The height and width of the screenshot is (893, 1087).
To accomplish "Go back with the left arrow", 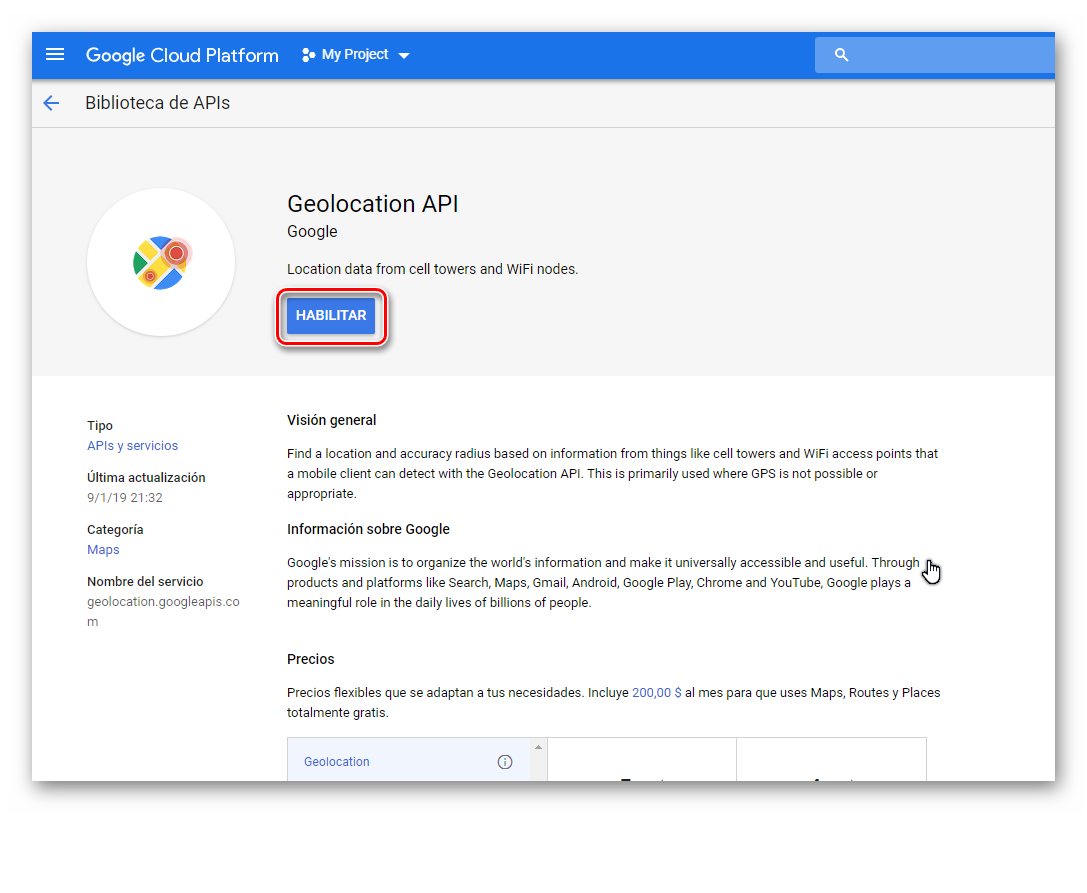I will (x=52, y=103).
